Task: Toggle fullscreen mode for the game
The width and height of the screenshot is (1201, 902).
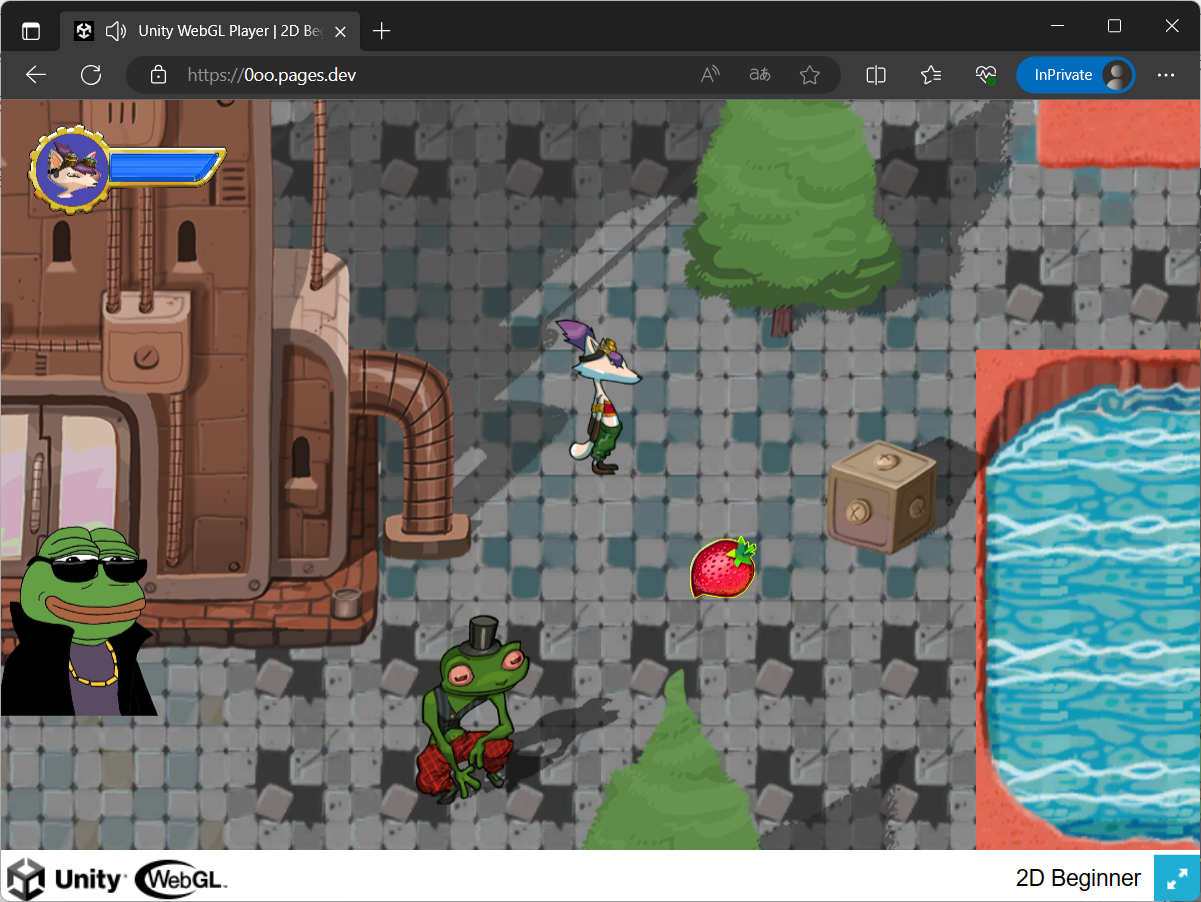Action: [x=1177, y=878]
